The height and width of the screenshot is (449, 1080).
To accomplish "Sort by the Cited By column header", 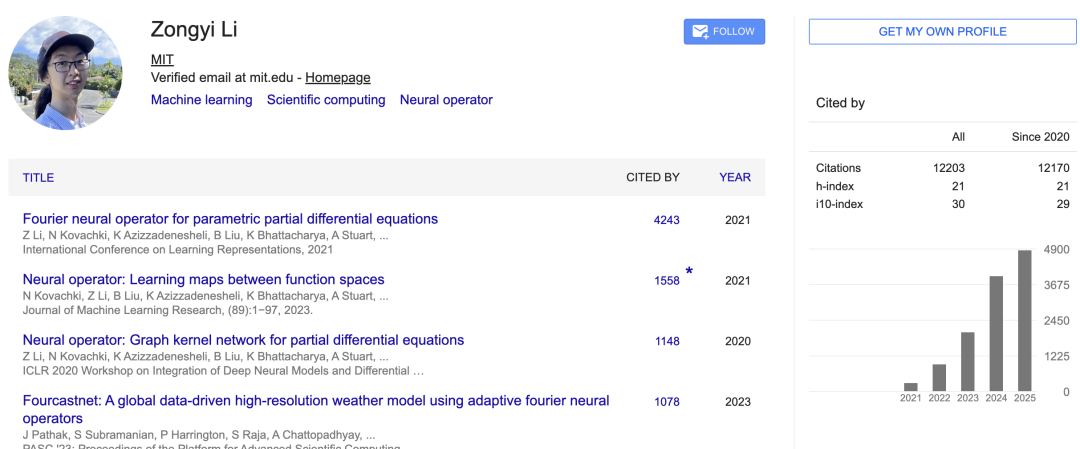I will click(x=652, y=178).
